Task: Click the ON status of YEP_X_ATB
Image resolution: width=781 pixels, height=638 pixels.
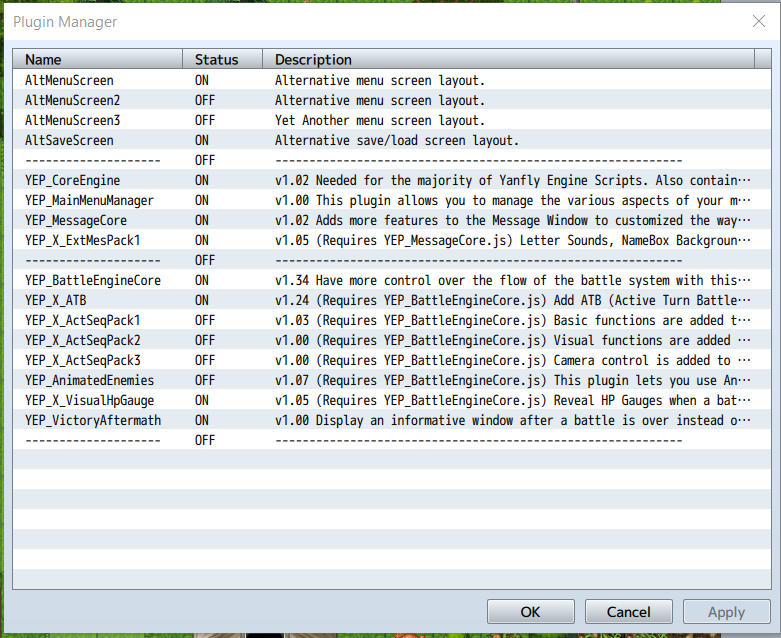Action: pyautogui.click(x=202, y=300)
